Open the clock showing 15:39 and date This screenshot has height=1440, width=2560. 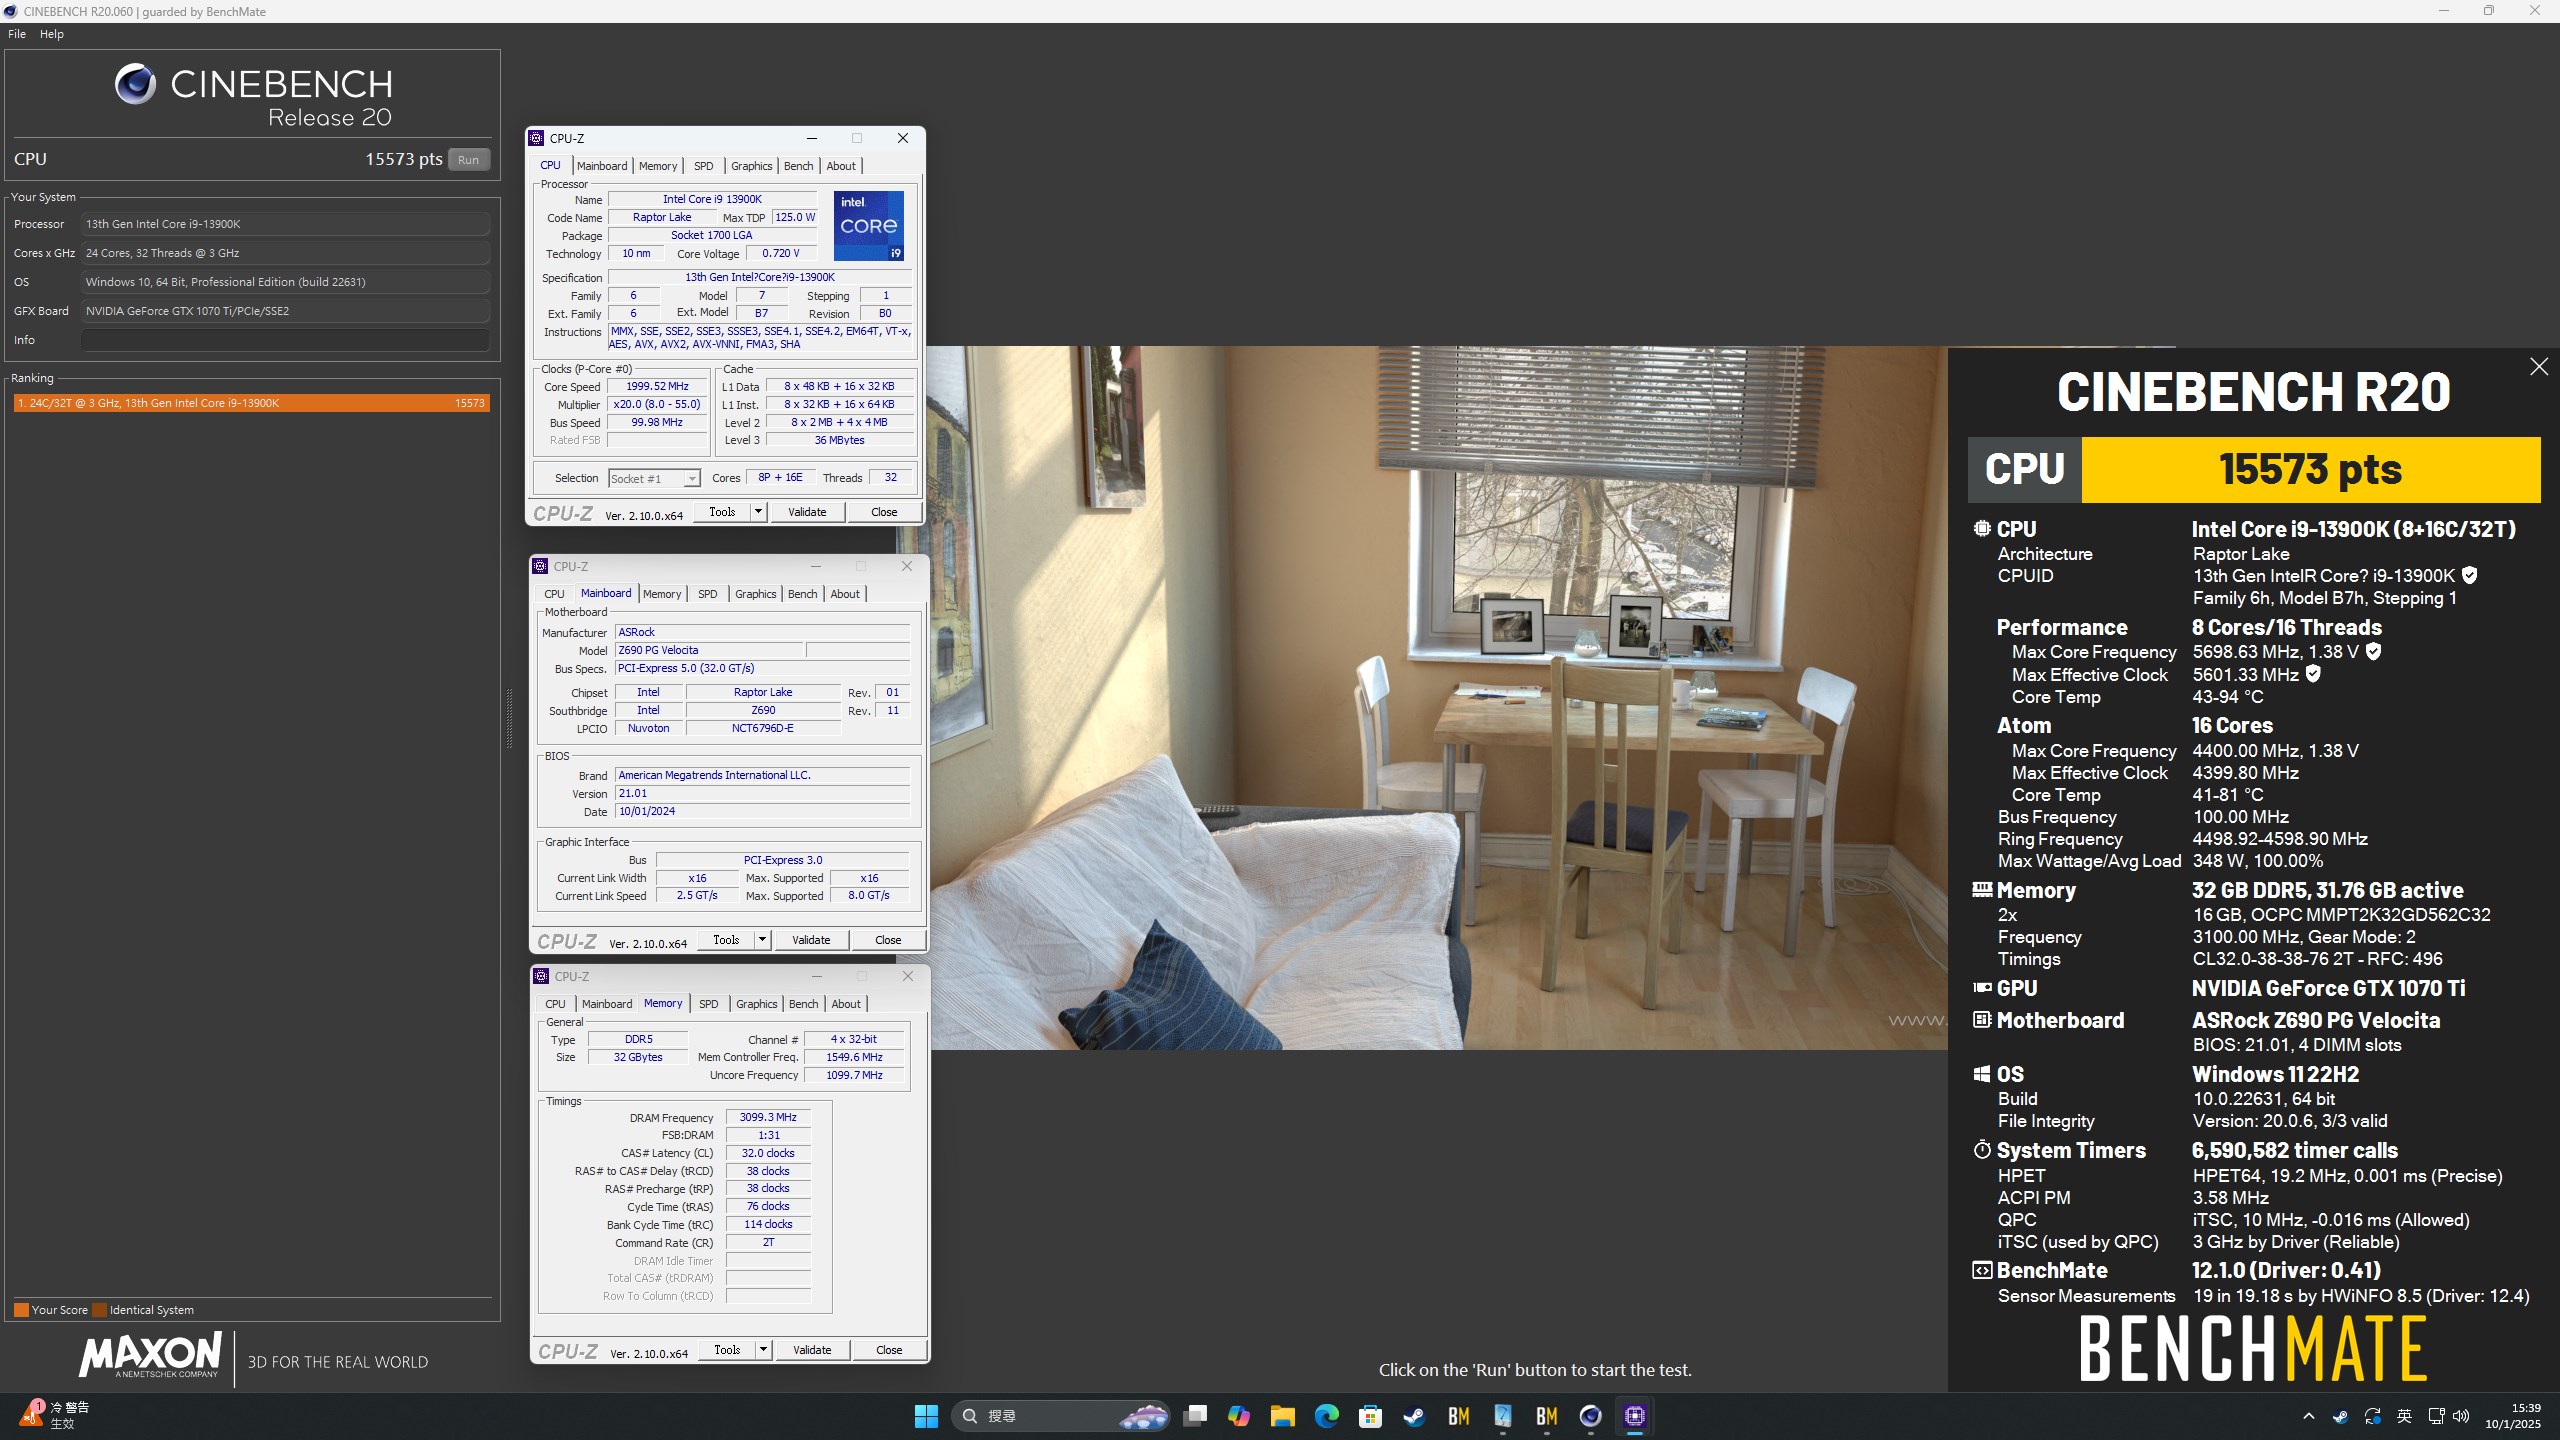pos(2512,1416)
